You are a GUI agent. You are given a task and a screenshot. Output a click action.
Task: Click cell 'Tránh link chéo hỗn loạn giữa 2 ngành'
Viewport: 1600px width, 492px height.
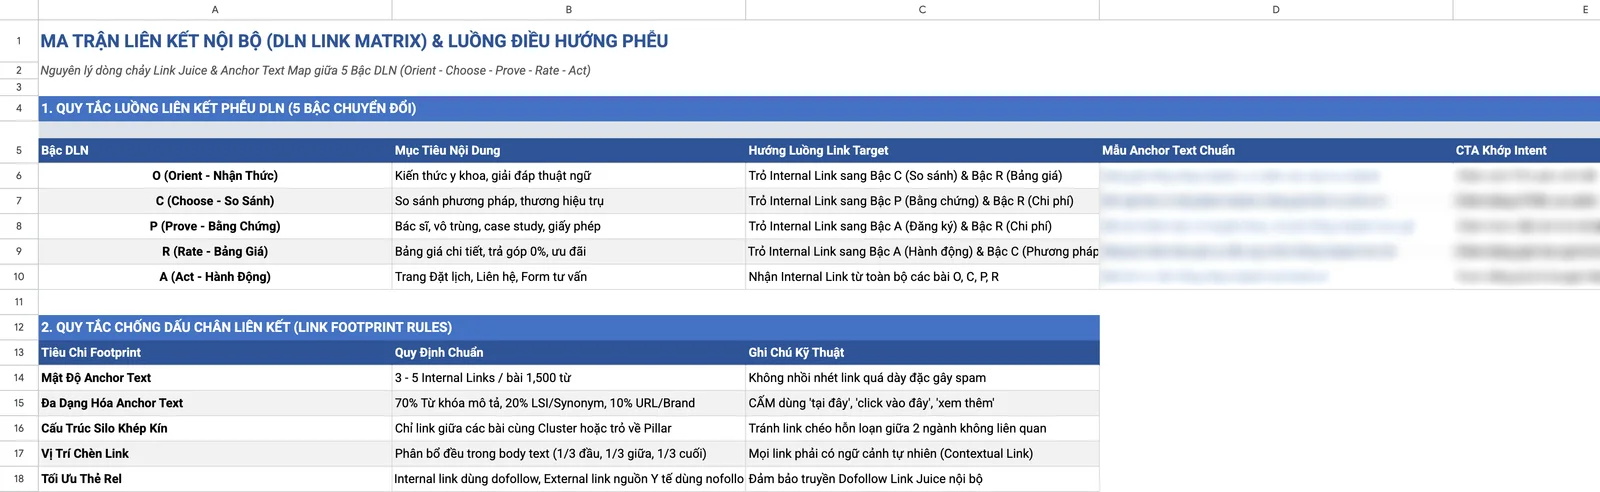(x=922, y=428)
